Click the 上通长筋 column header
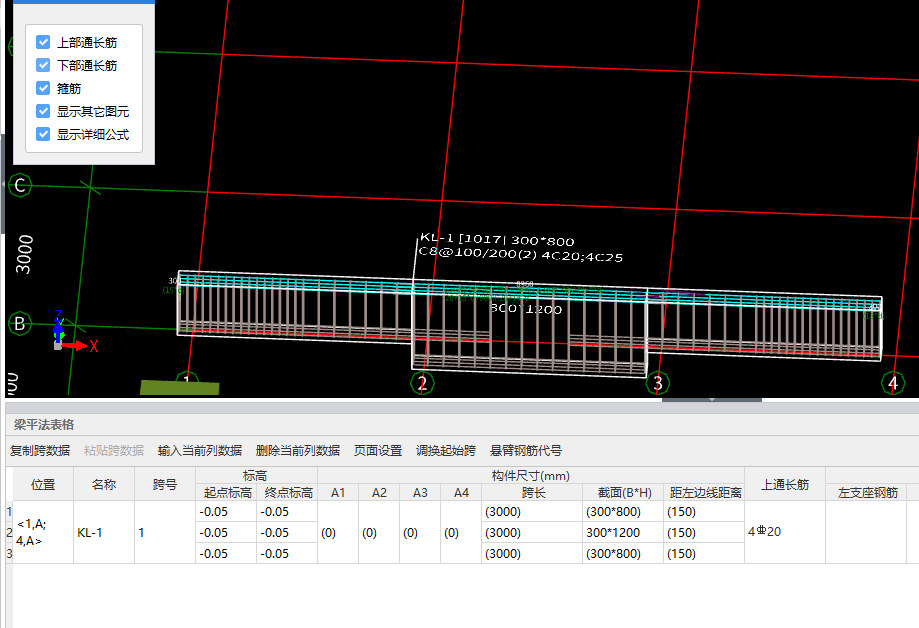The height and width of the screenshot is (628, 919). click(785, 484)
